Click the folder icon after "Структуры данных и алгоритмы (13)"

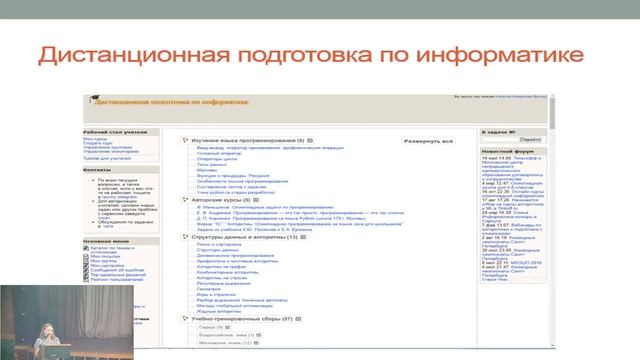tap(303, 237)
